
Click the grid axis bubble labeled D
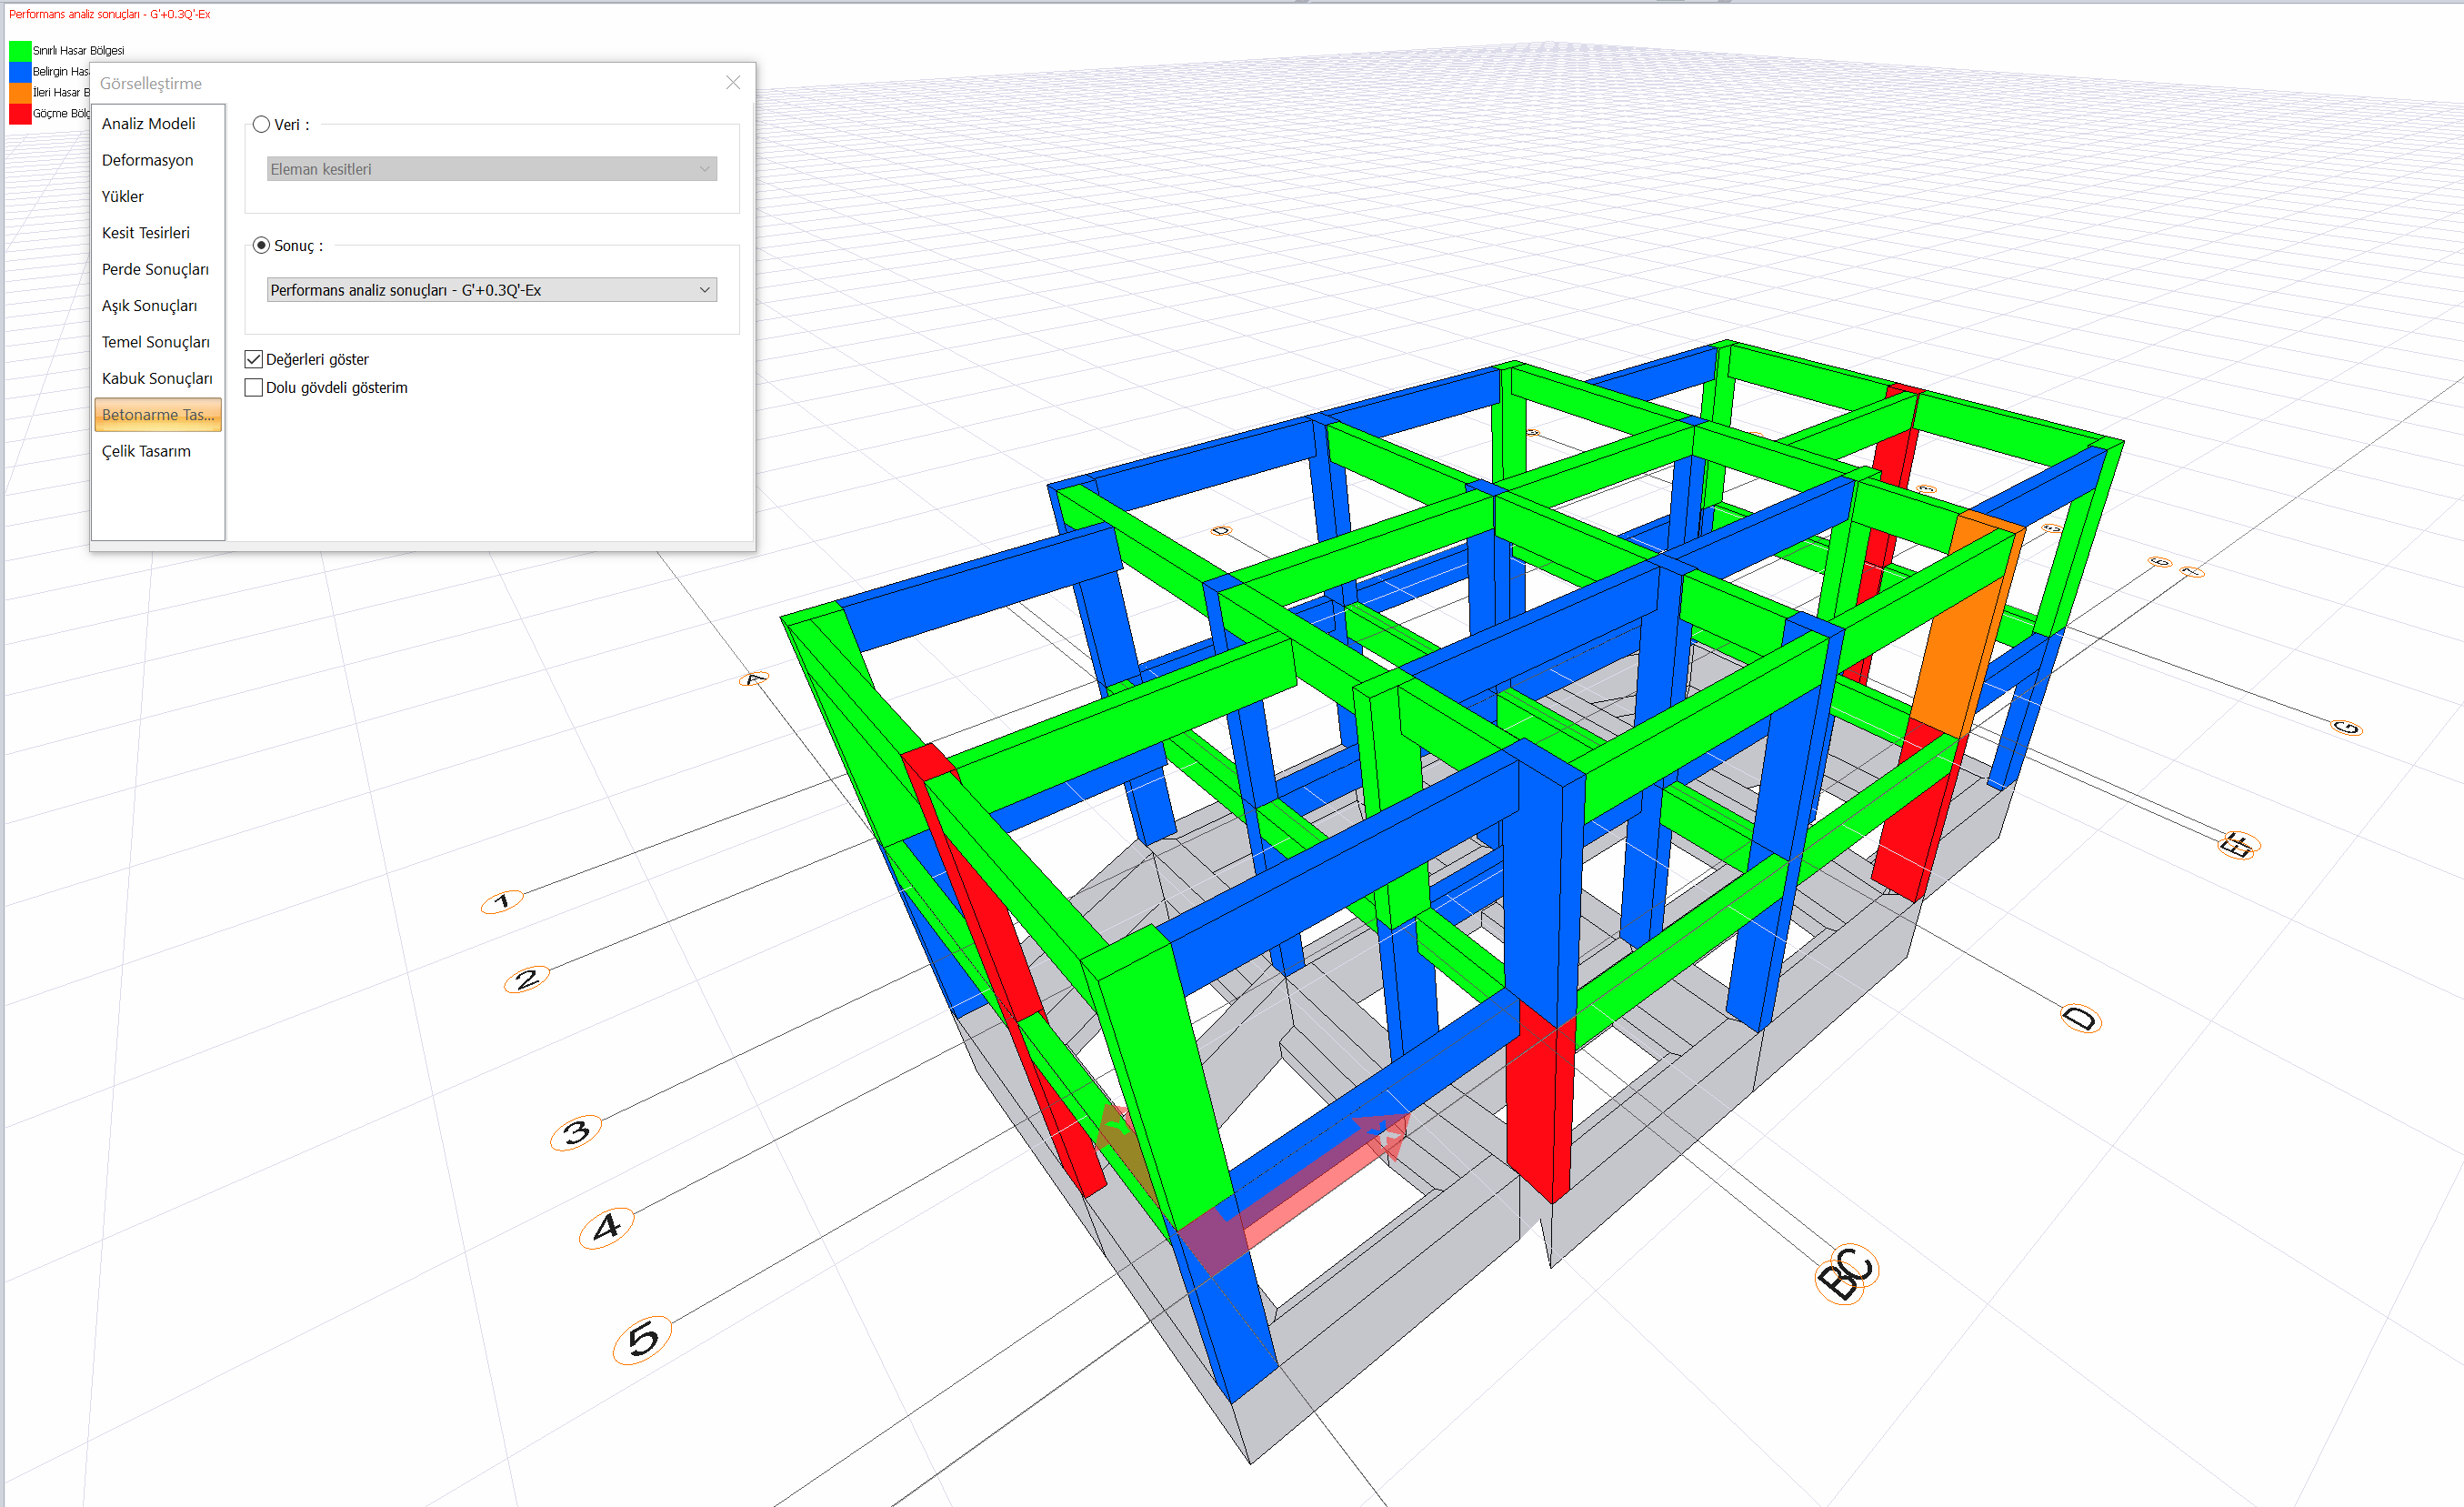point(2081,1019)
